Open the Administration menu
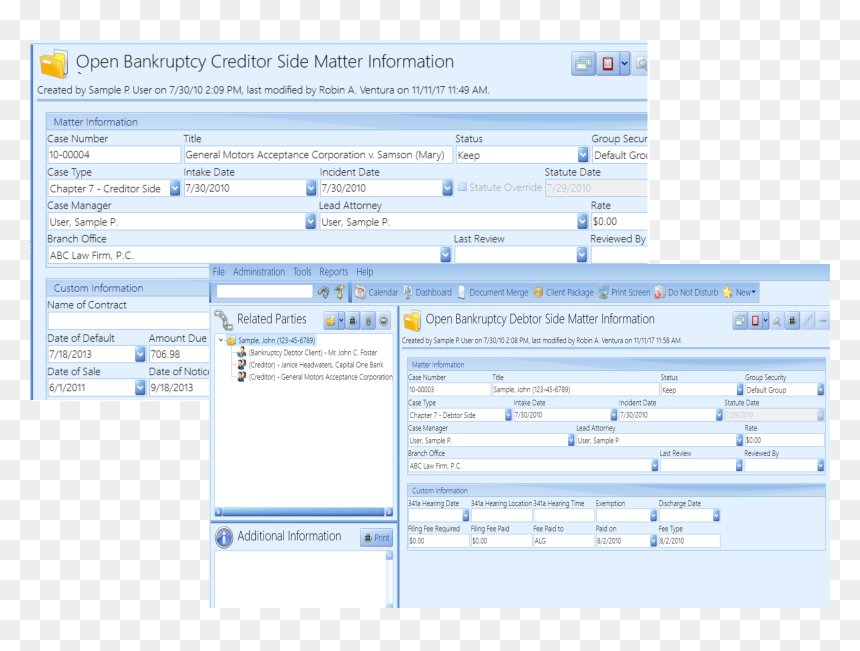This screenshot has height=651, width=860. (259, 271)
